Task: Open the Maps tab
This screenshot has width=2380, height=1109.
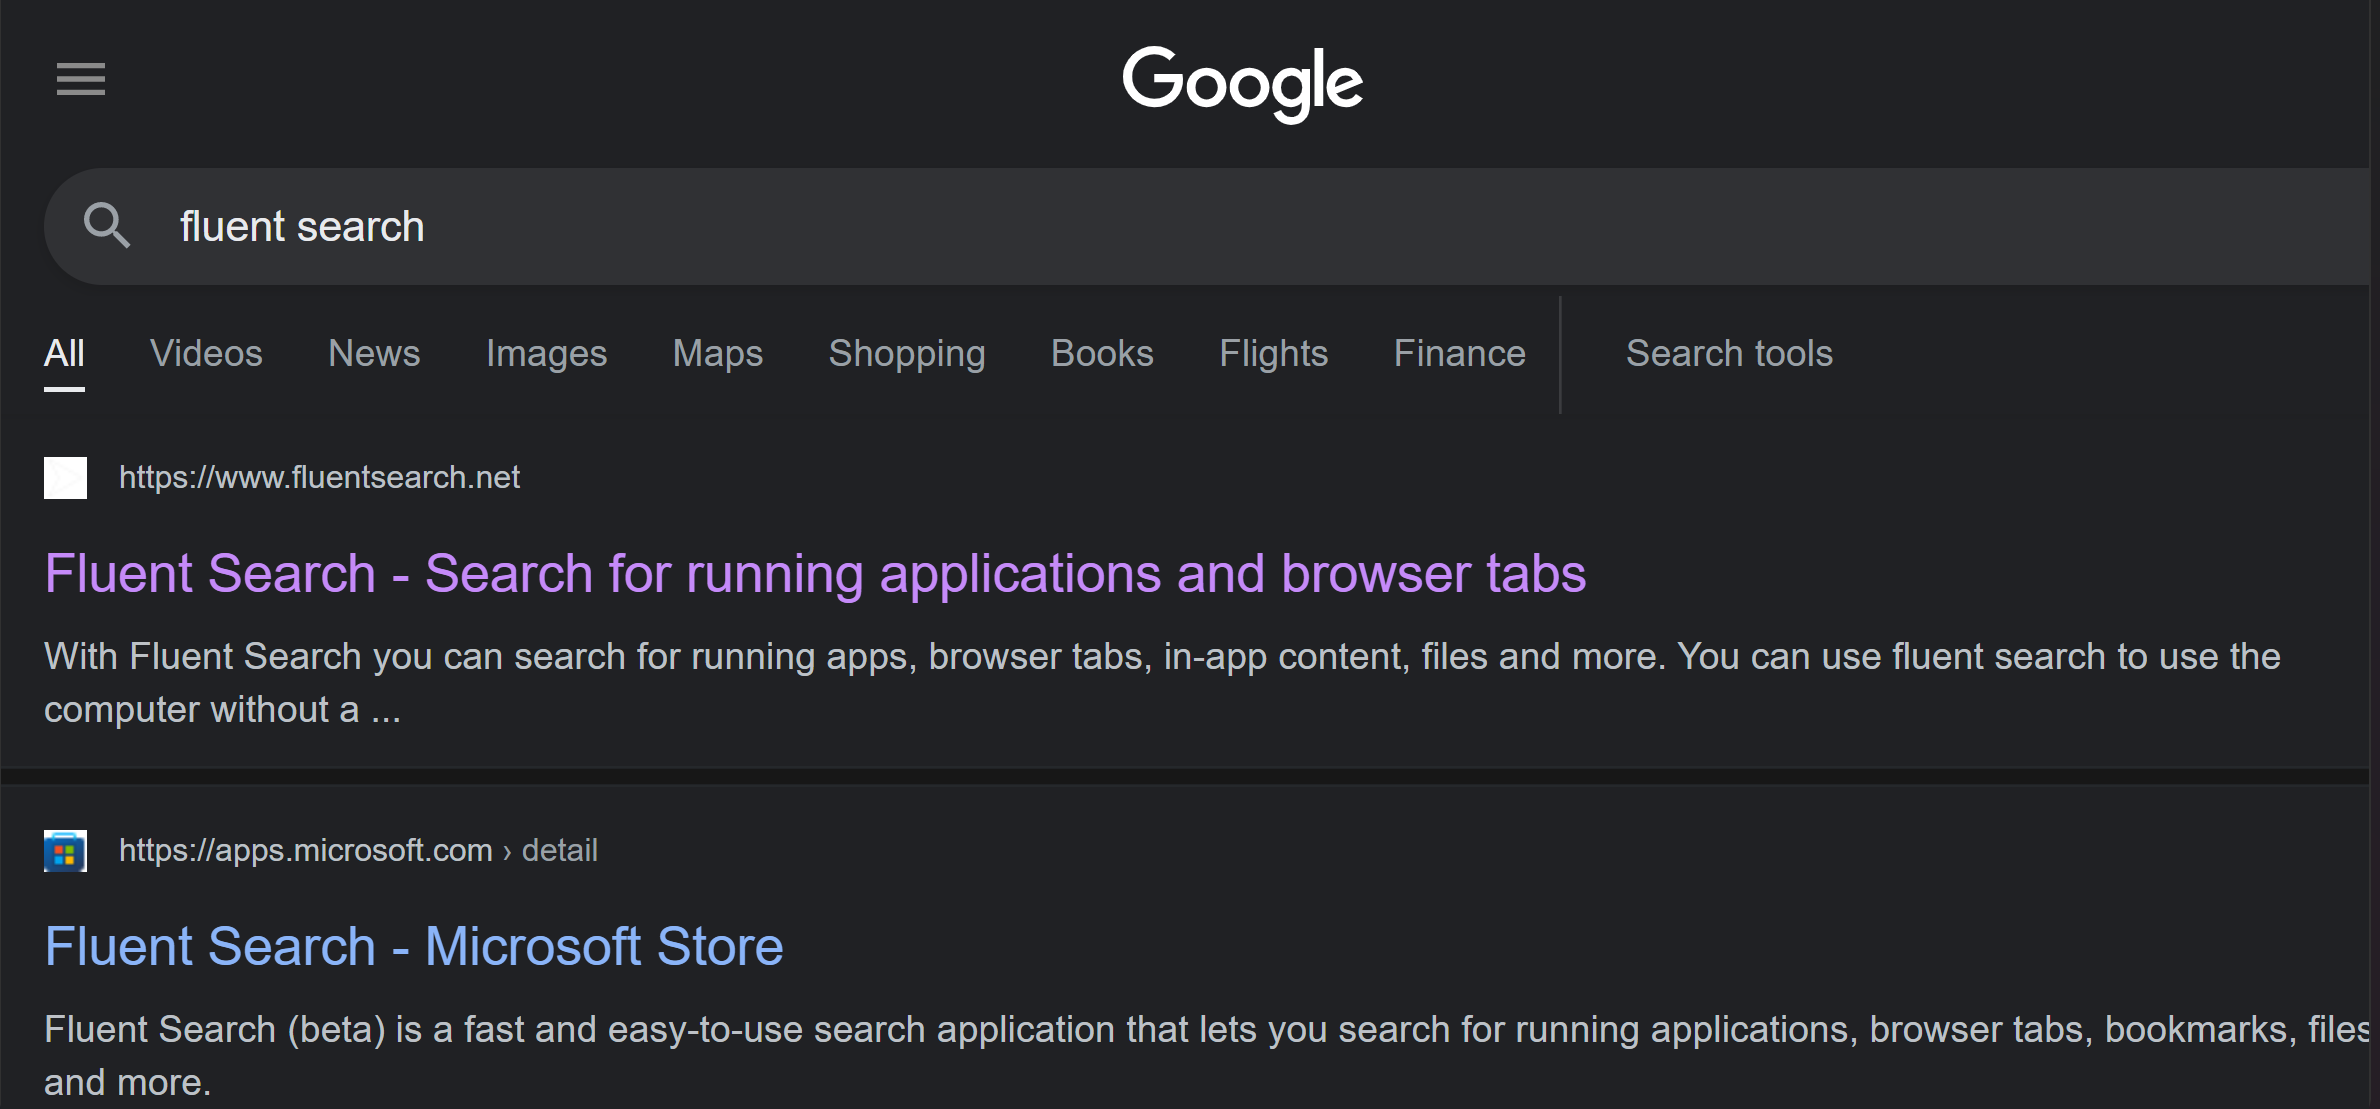Action: tap(717, 353)
